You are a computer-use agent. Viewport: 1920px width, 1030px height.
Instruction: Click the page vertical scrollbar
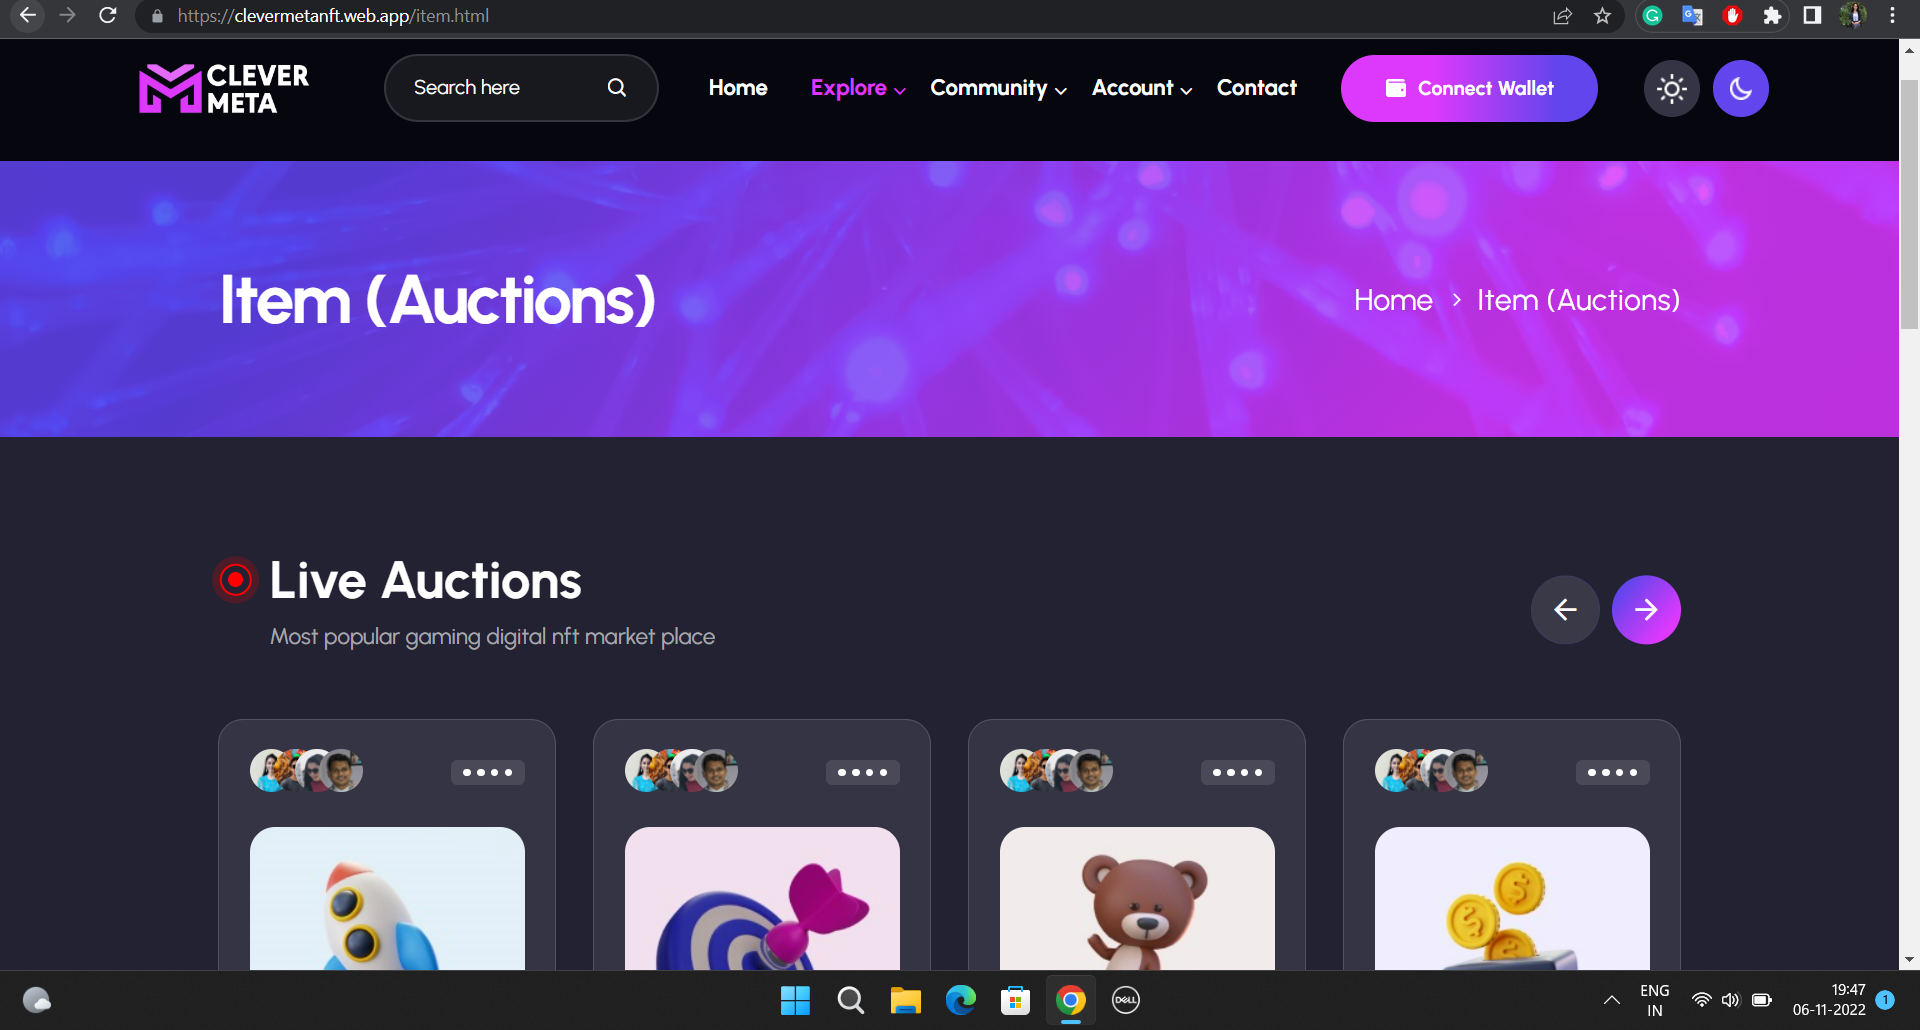(x=1909, y=205)
